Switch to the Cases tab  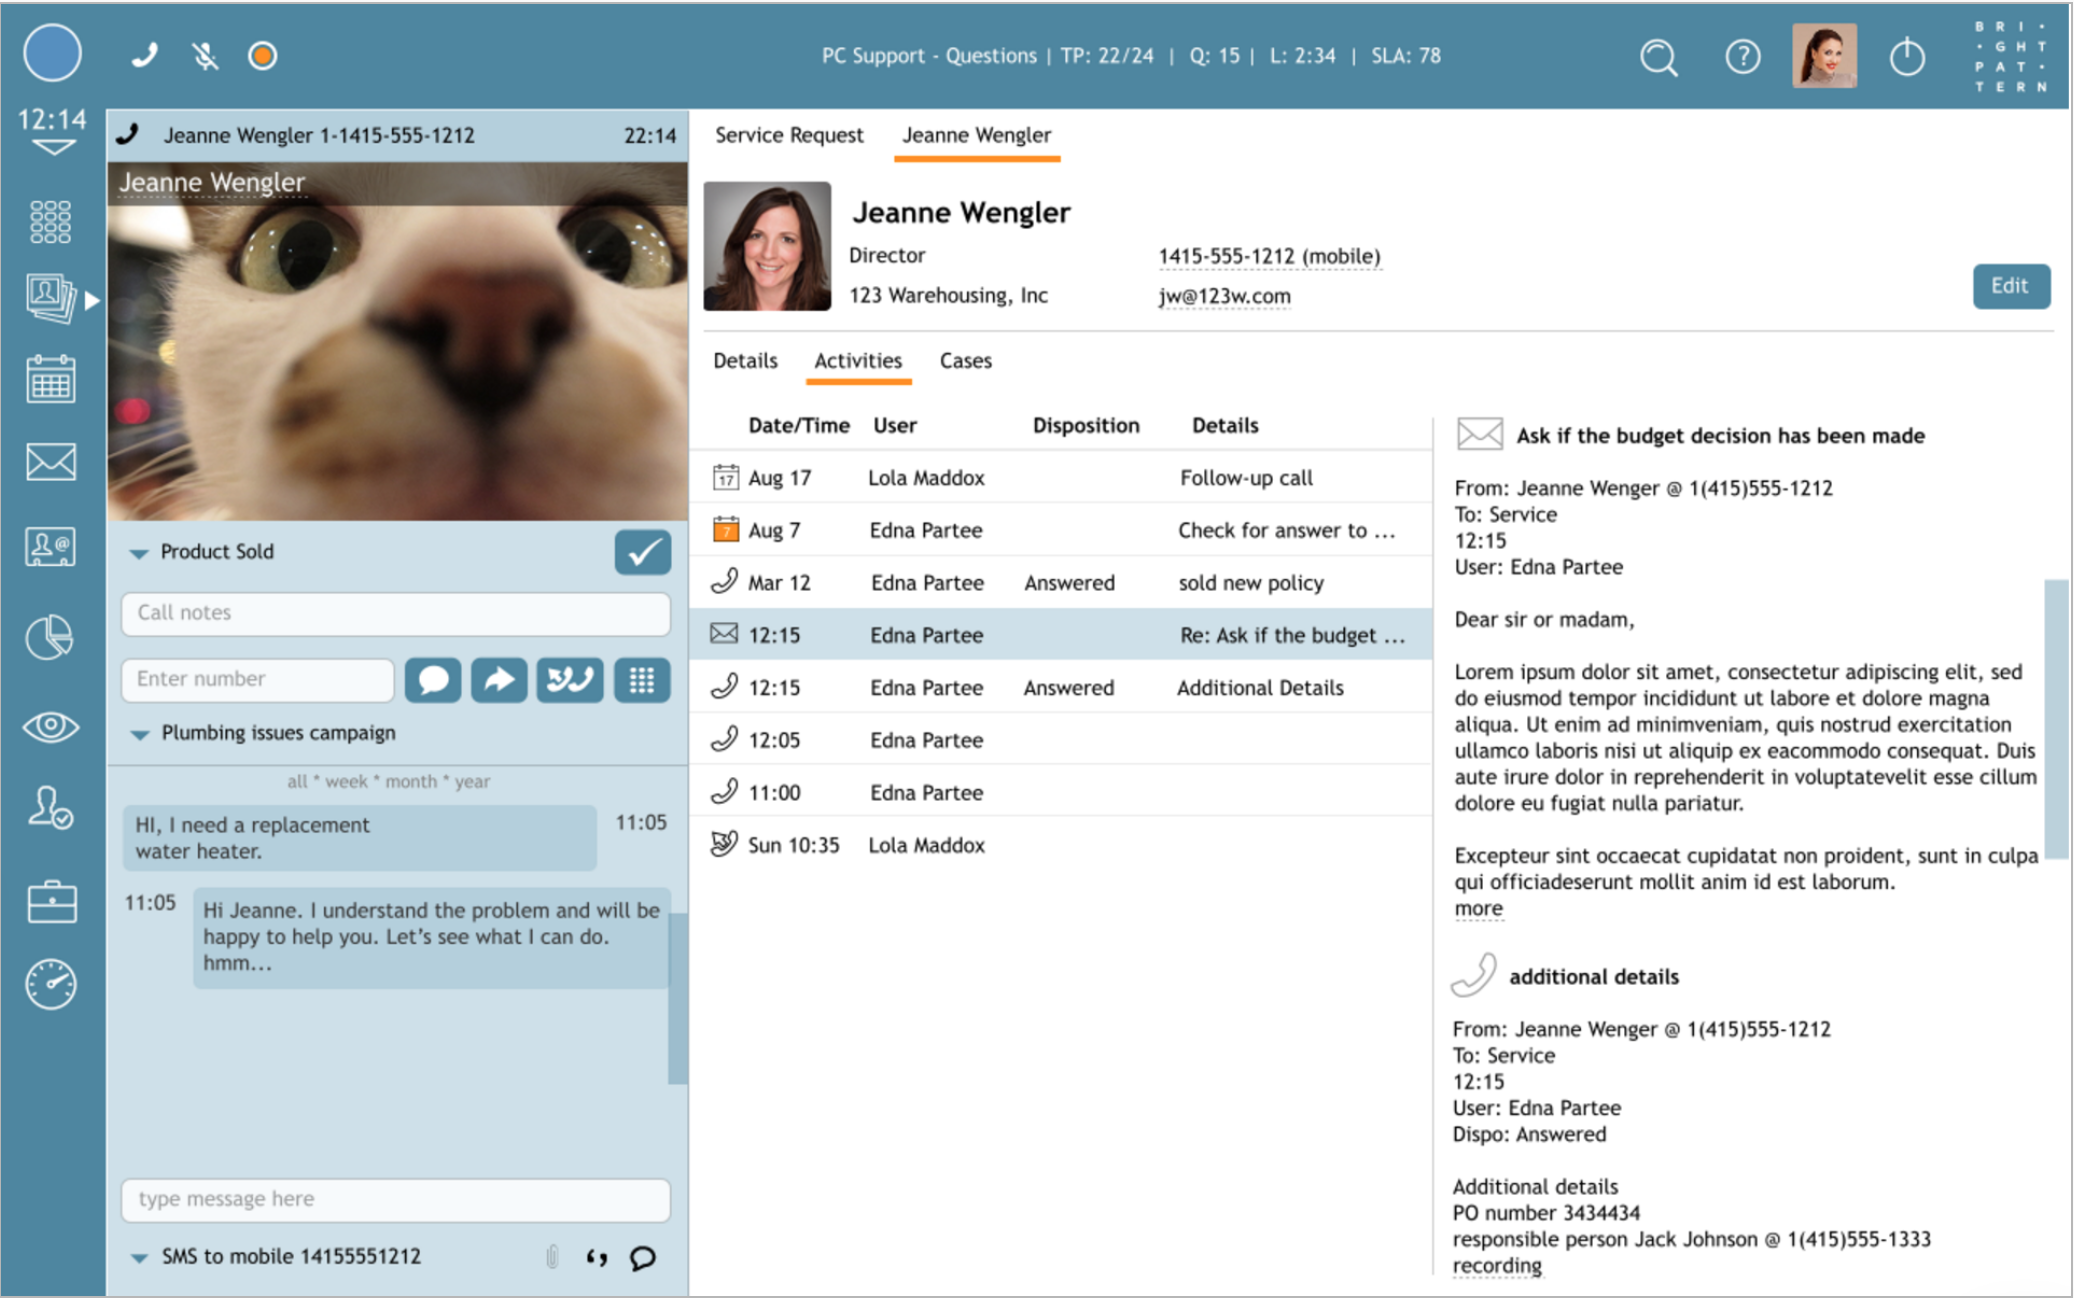coord(964,360)
